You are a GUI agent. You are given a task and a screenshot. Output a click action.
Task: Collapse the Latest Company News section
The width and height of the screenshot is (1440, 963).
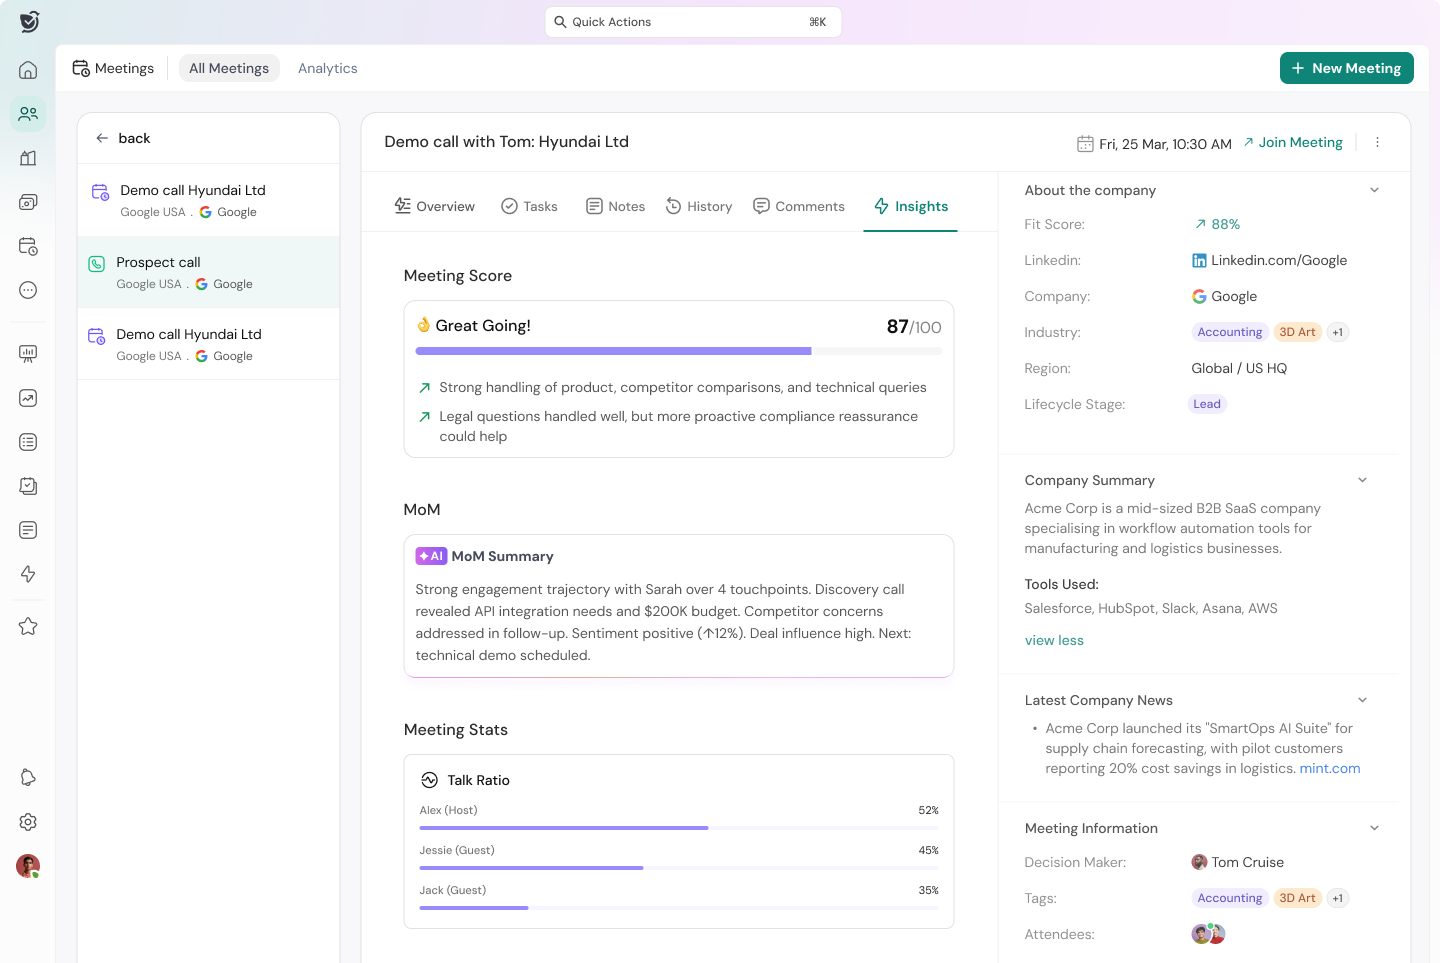tap(1362, 700)
